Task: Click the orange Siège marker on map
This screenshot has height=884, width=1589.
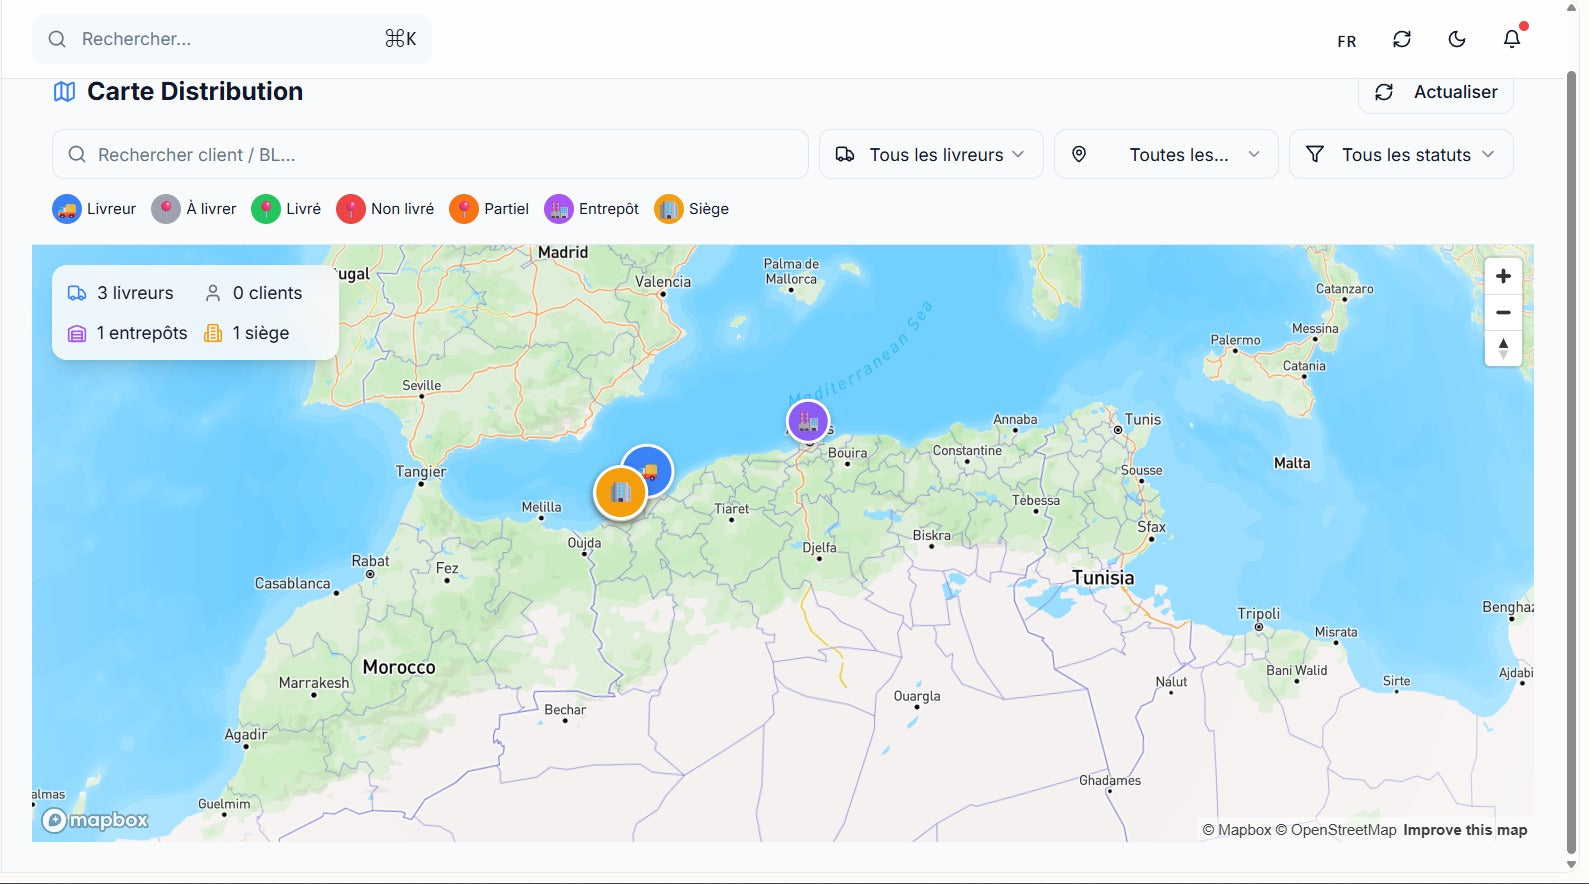Action: pyautogui.click(x=620, y=493)
